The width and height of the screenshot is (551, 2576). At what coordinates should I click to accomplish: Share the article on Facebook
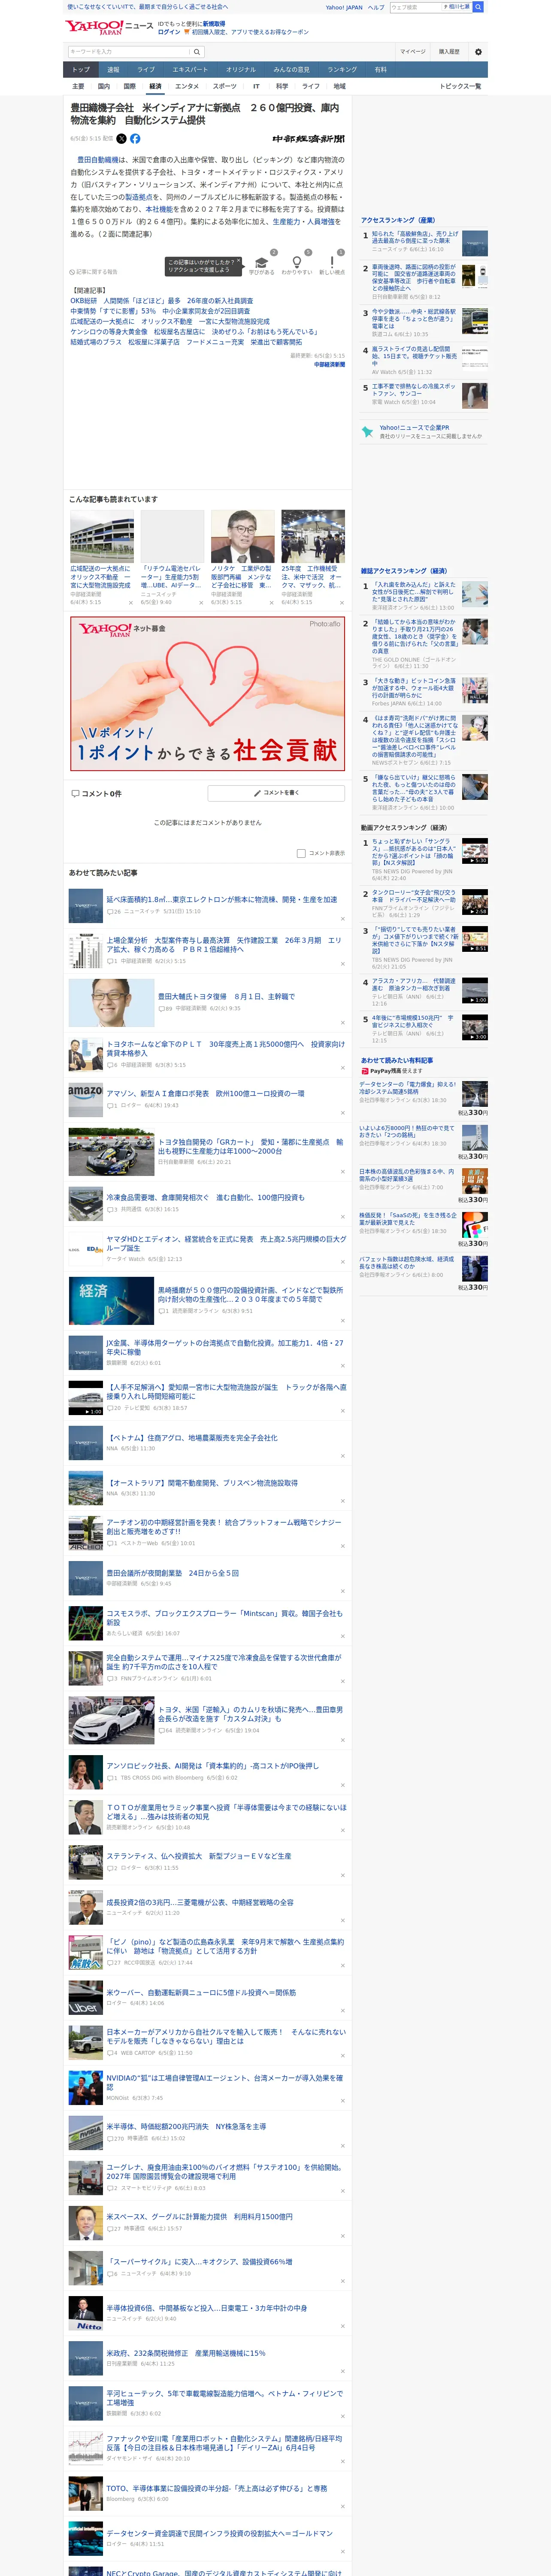coord(135,139)
